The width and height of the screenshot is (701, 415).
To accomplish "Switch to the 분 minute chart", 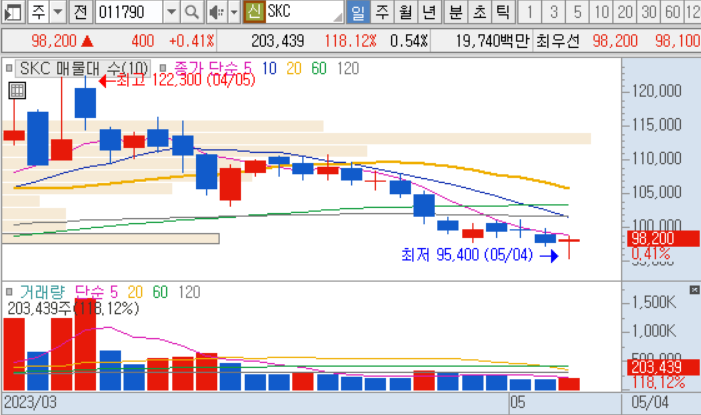I will [456, 12].
